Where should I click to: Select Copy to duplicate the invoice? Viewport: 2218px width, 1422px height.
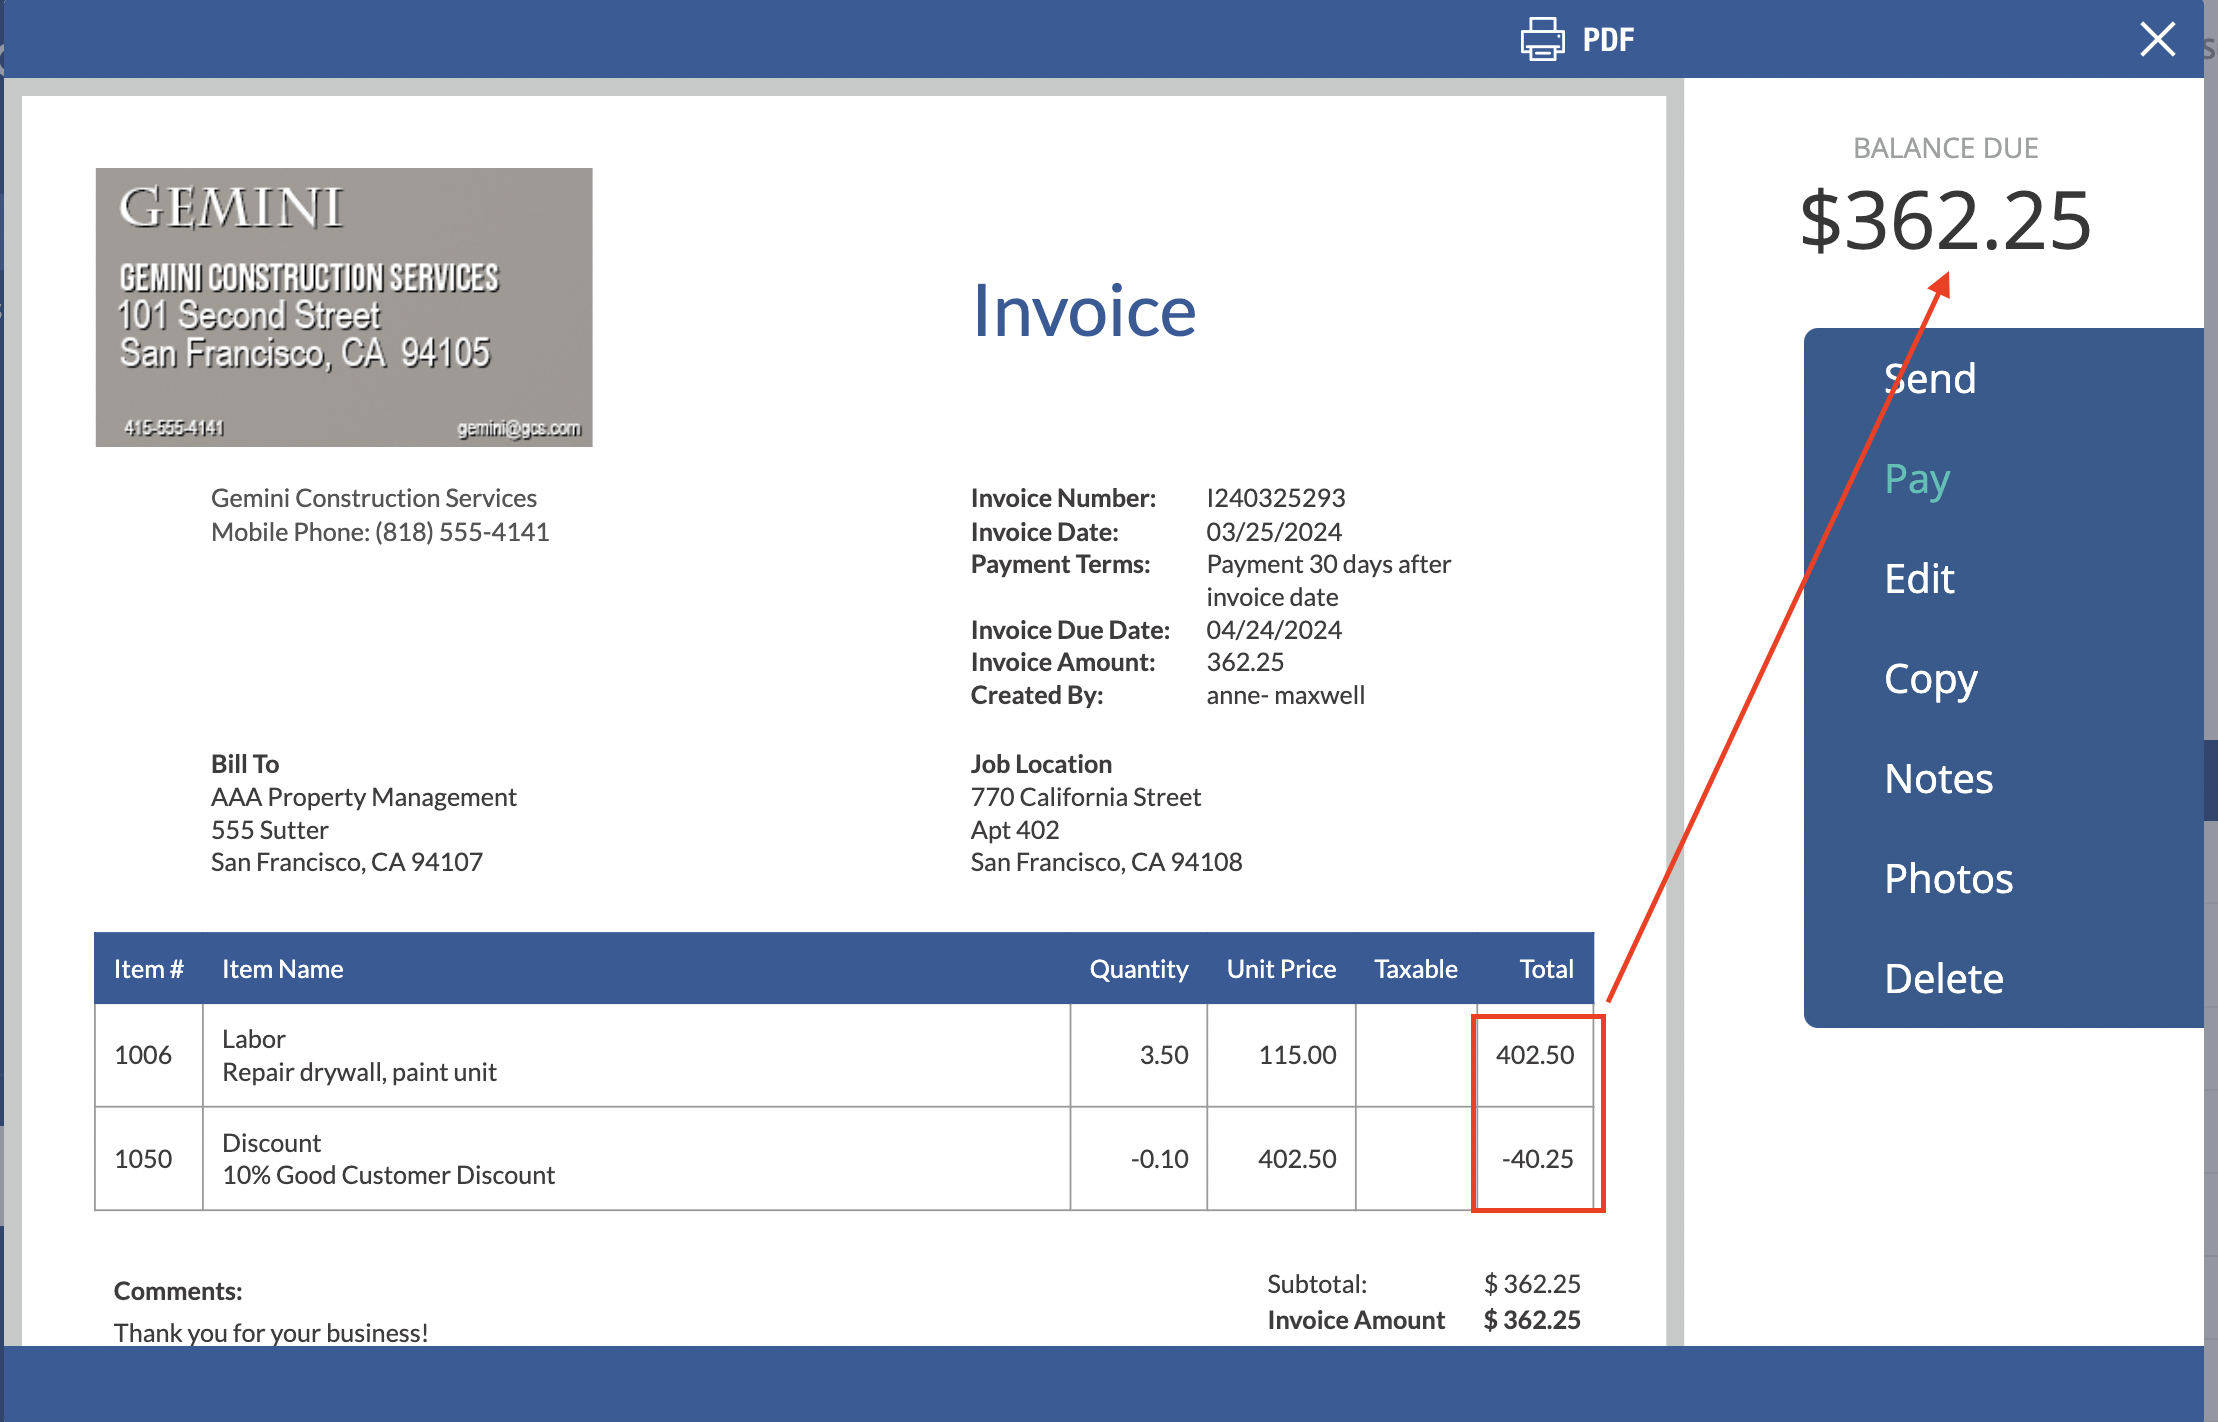click(1929, 679)
